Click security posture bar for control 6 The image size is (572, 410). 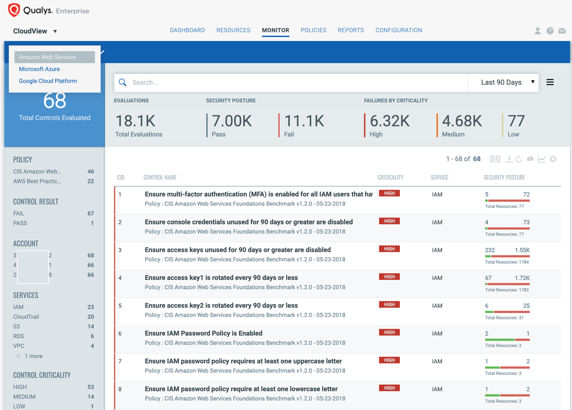[x=507, y=340]
